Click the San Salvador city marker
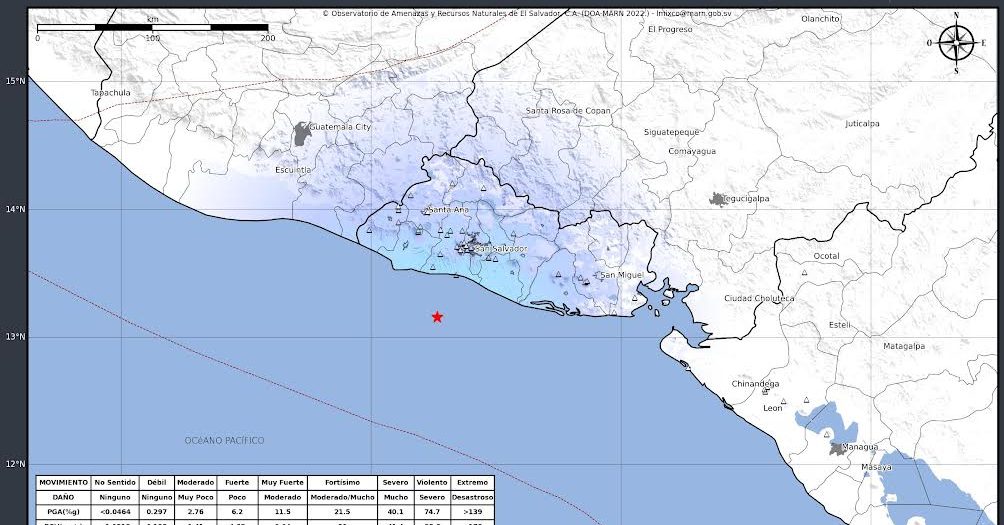 [466, 246]
